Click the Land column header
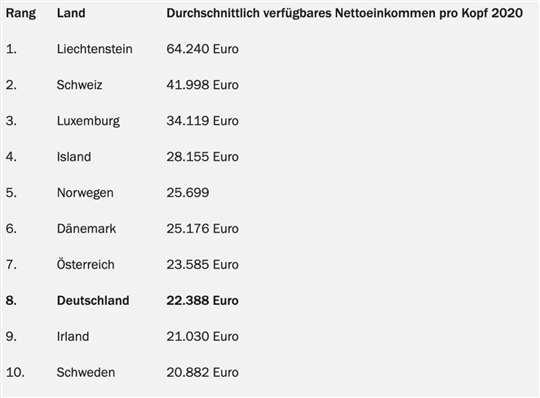This screenshot has height=398, width=540. pos(71,13)
